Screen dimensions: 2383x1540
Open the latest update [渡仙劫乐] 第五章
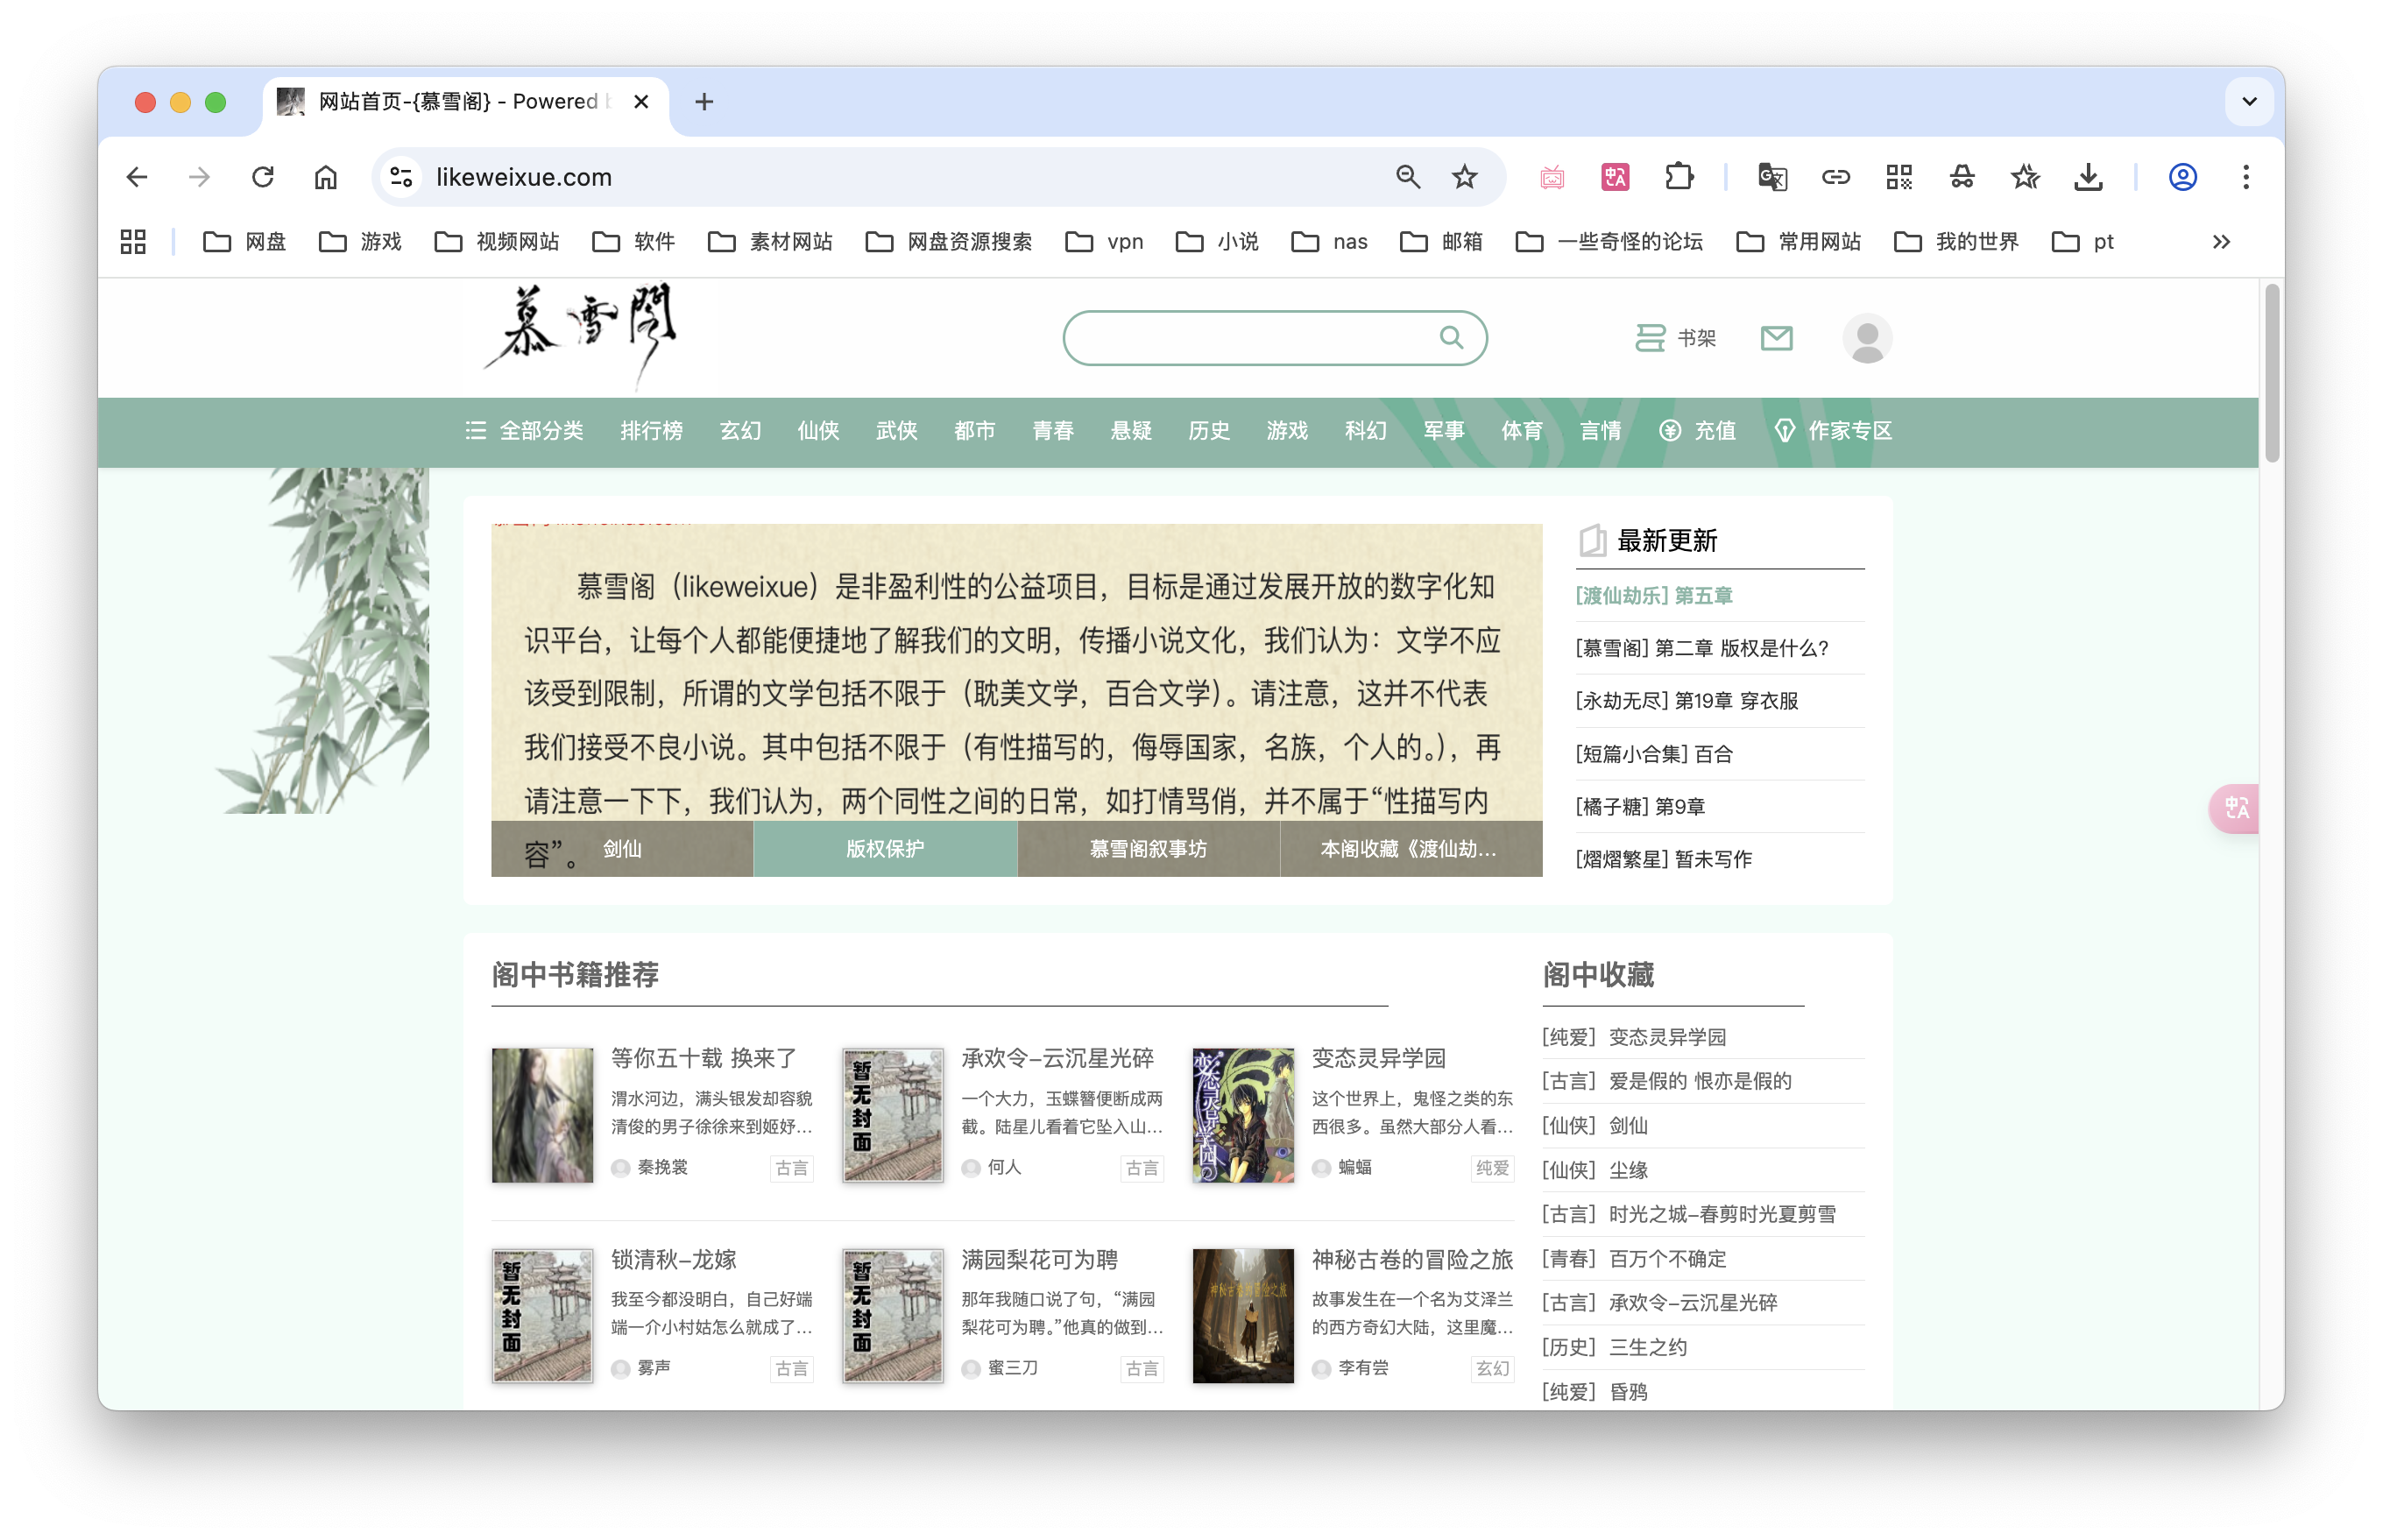(x=1654, y=596)
